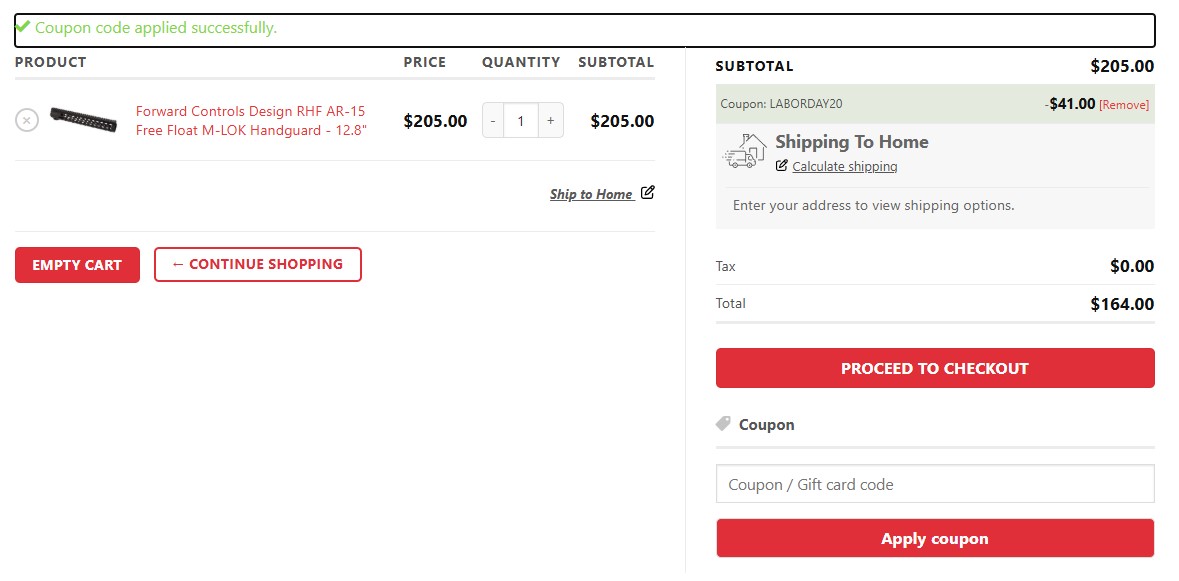Open the Forward Controls Design RHF handguard link
This screenshot has height=581, width=1179.
(251, 120)
